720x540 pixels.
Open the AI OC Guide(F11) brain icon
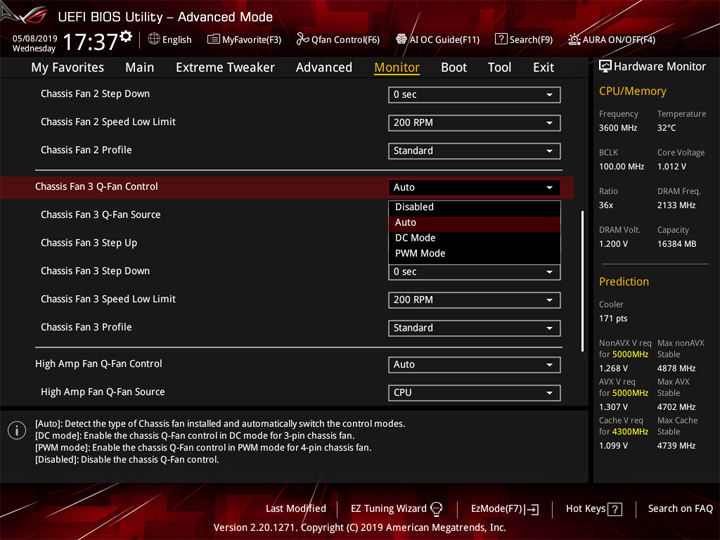point(401,39)
